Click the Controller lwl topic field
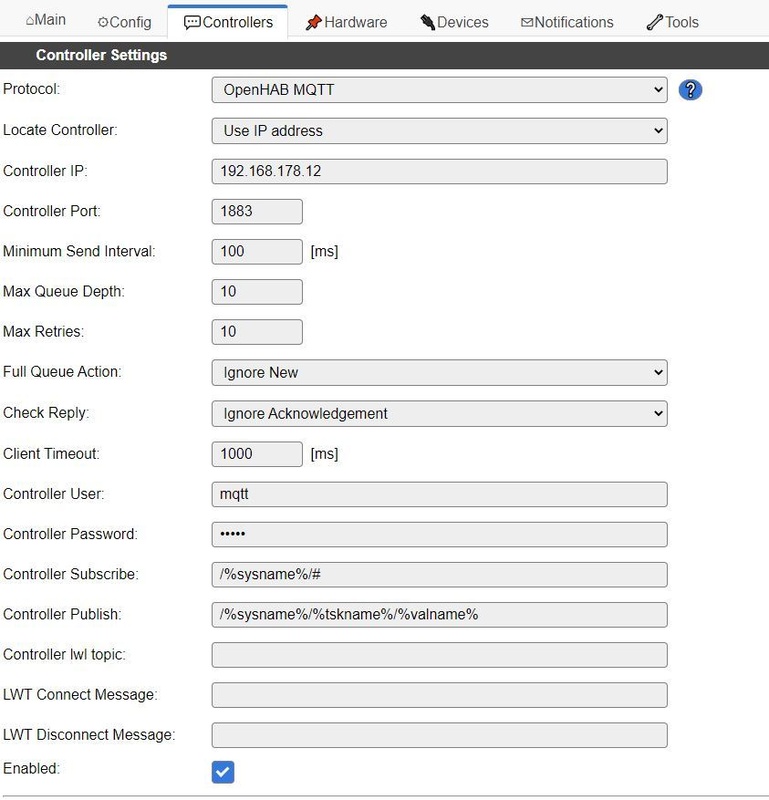 (439, 655)
